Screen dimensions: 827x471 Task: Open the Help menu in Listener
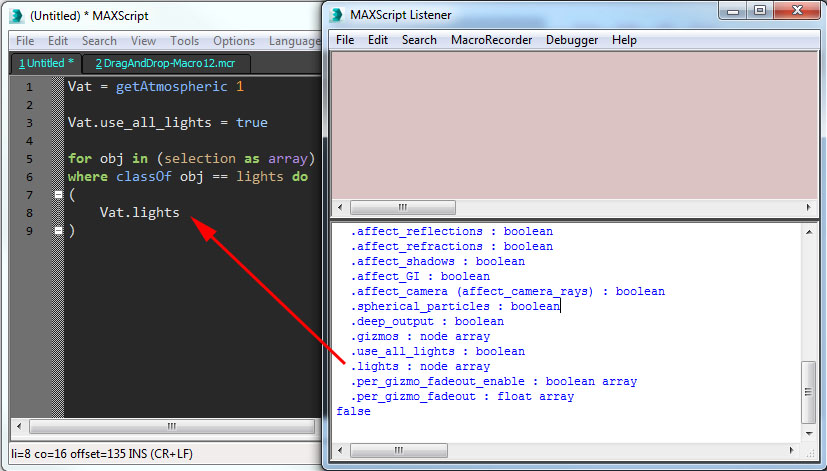[x=624, y=40]
